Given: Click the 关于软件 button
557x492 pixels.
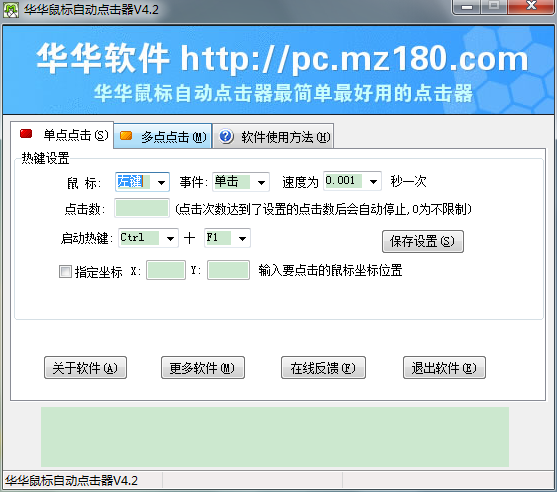Looking at the screenshot, I should (85, 368).
